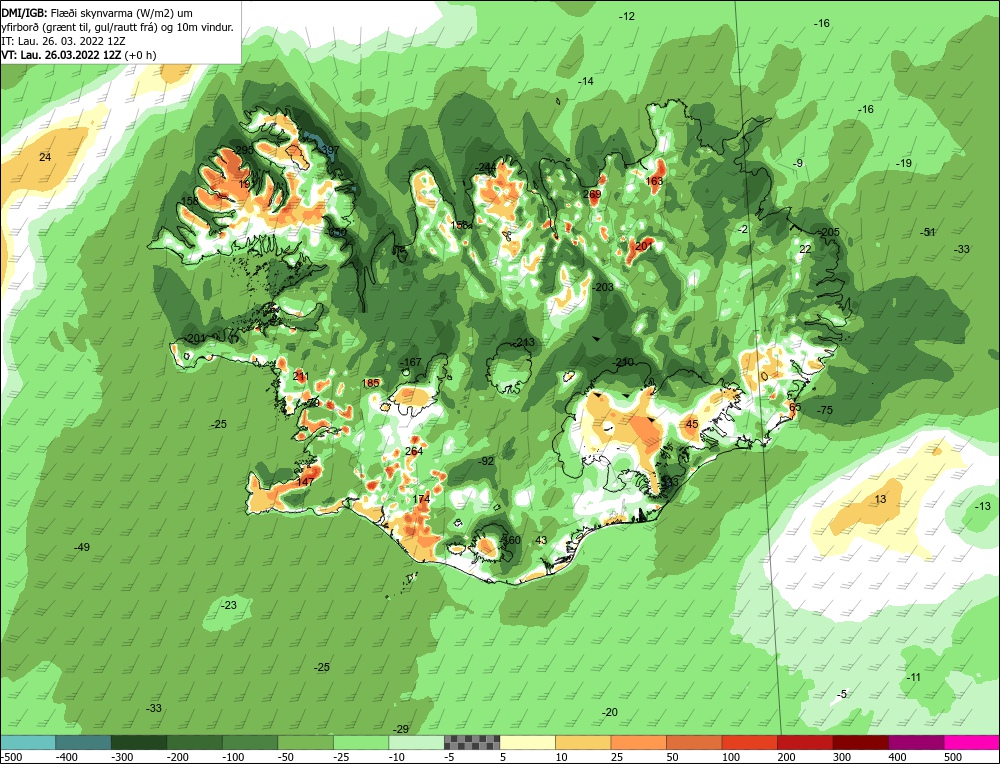Screen dimensions: 1000x764
Task: Click the map value "-9"
Action: click(x=798, y=163)
